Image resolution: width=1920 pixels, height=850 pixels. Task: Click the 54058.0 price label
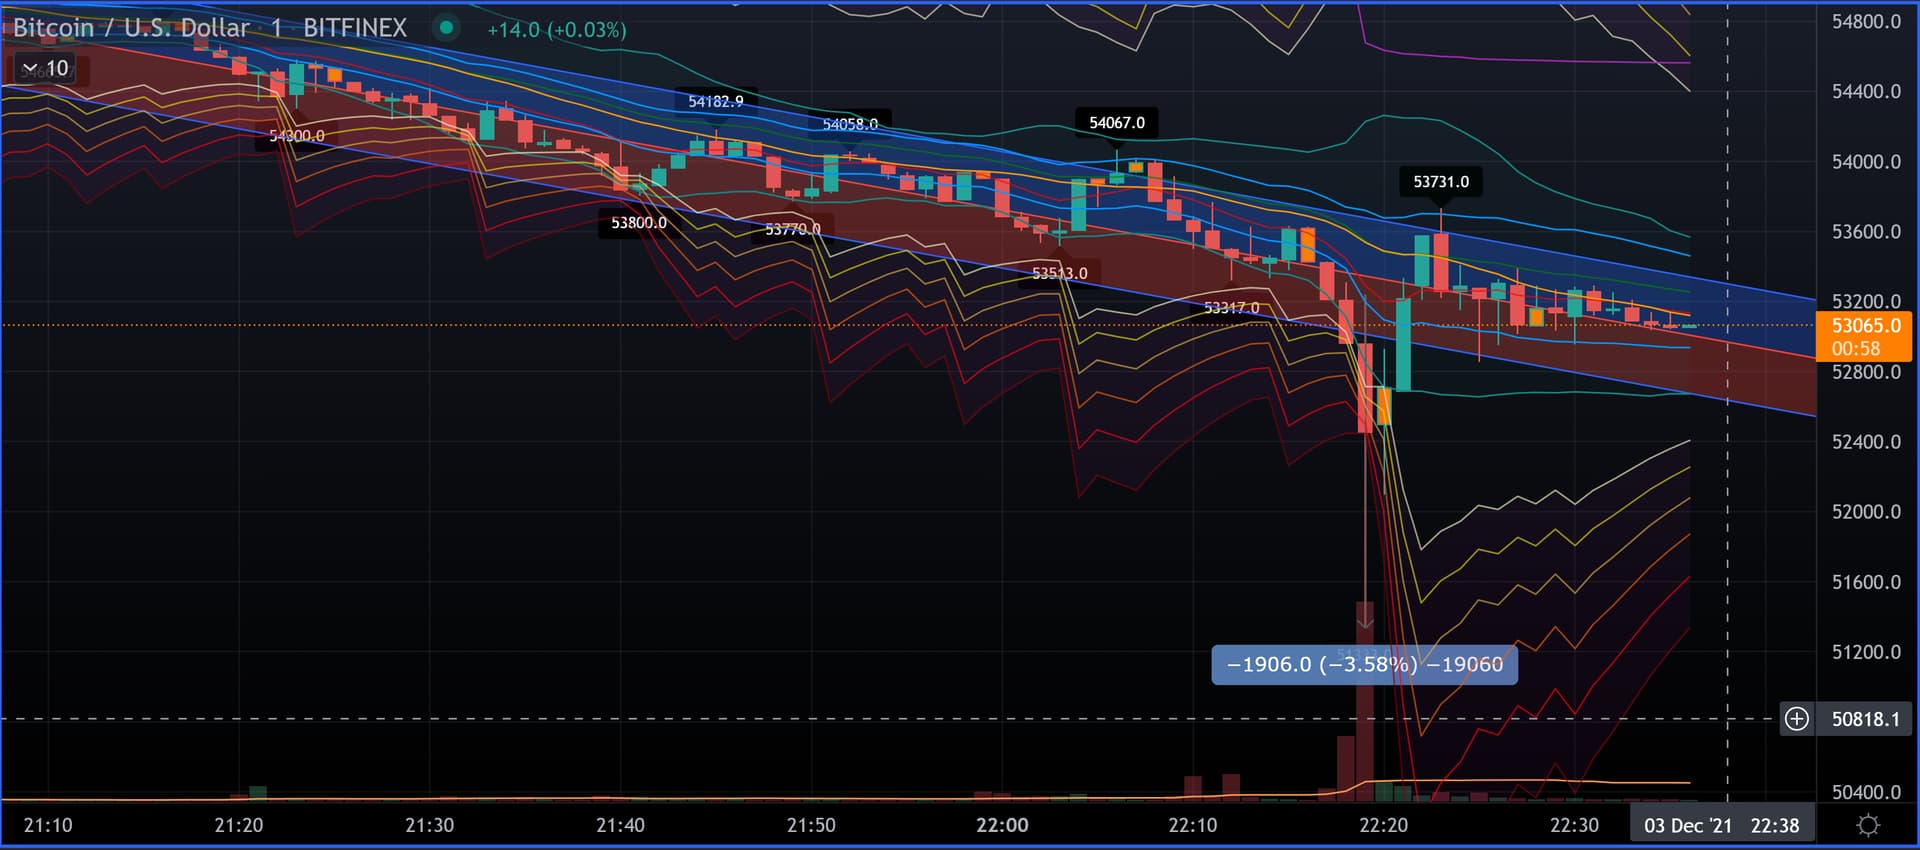[x=849, y=124]
